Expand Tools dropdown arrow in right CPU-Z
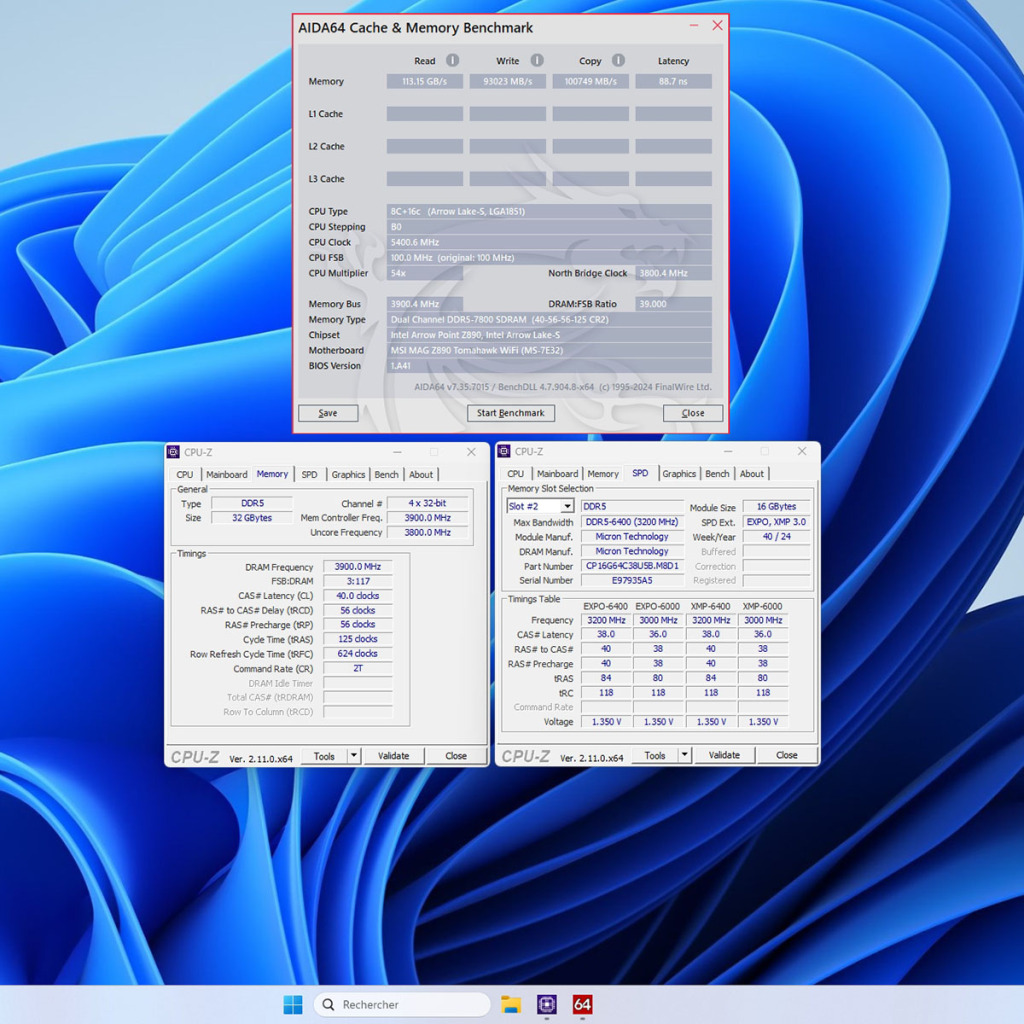This screenshot has width=1024, height=1024. (684, 755)
